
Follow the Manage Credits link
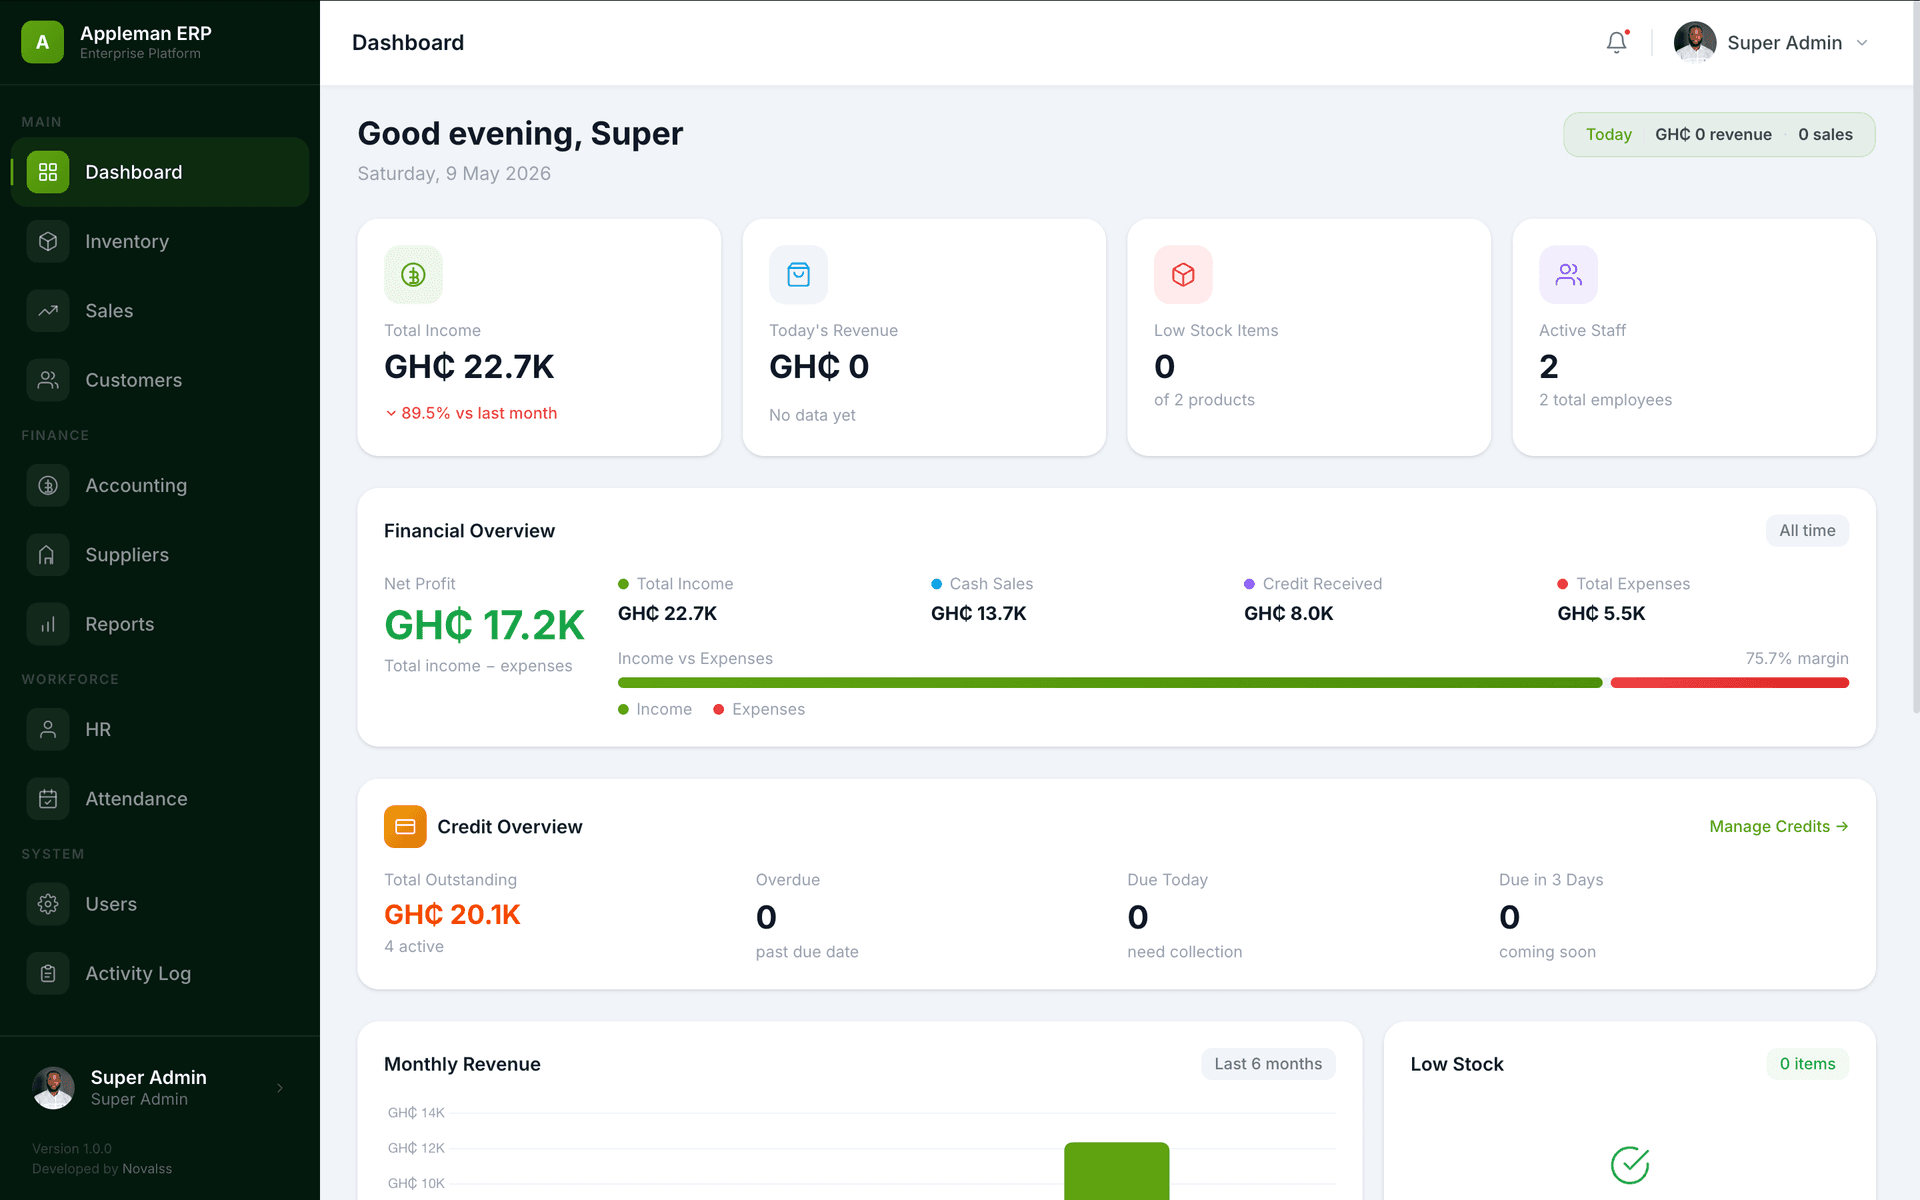pyautogui.click(x=1779, y=826)
